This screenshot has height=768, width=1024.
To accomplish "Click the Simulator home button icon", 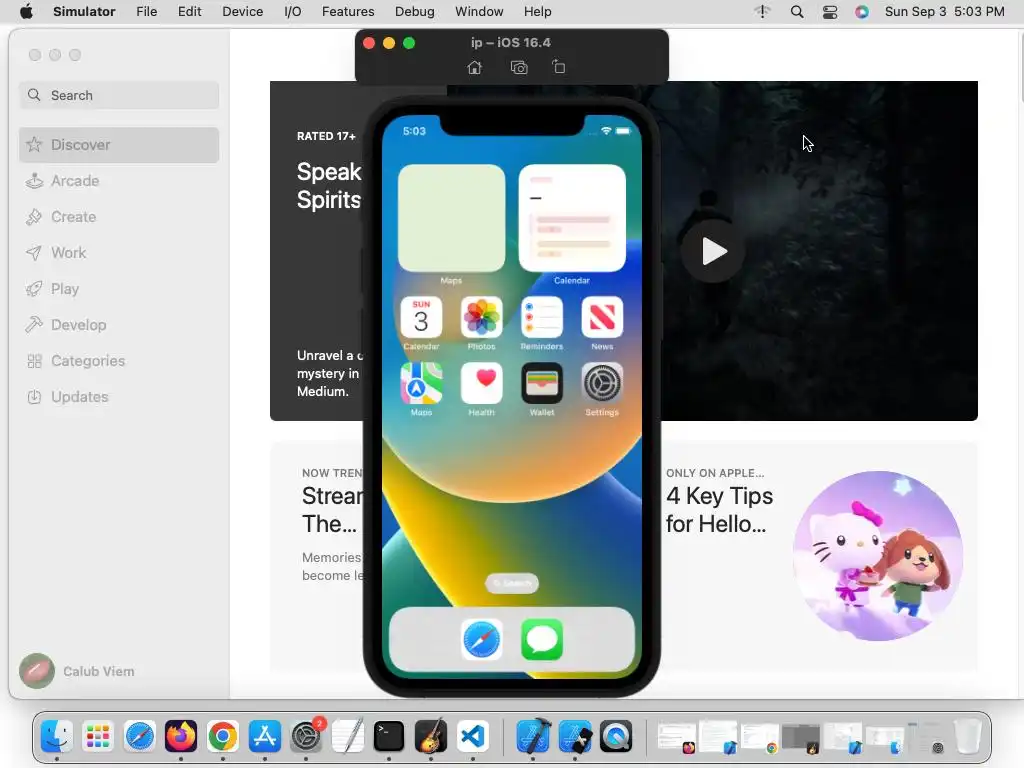I will [475, 67].
